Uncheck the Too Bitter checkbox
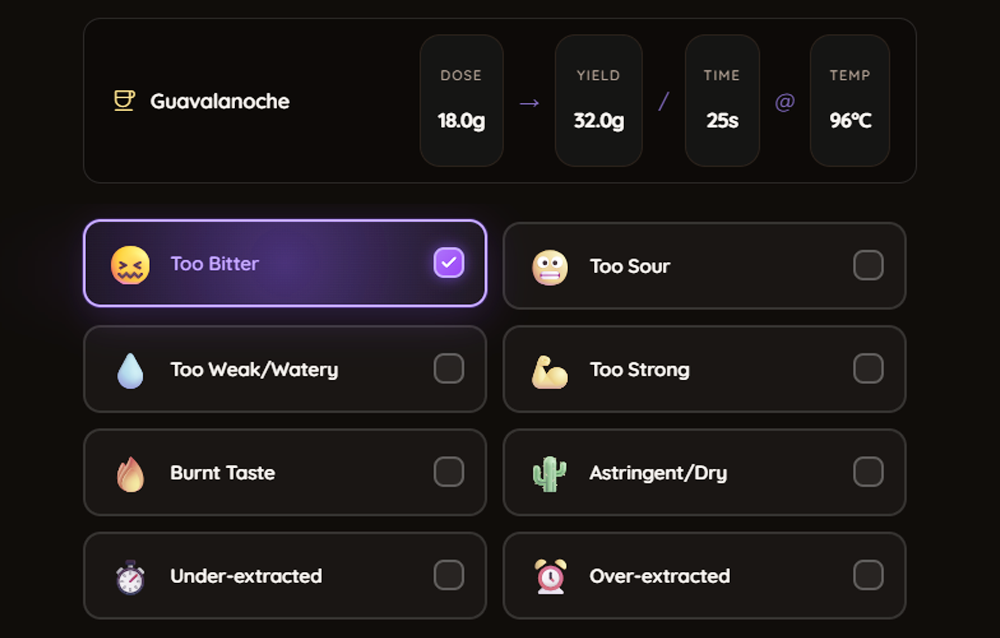Viewport: 1000px width, 638px height. [x=449, y=263]
